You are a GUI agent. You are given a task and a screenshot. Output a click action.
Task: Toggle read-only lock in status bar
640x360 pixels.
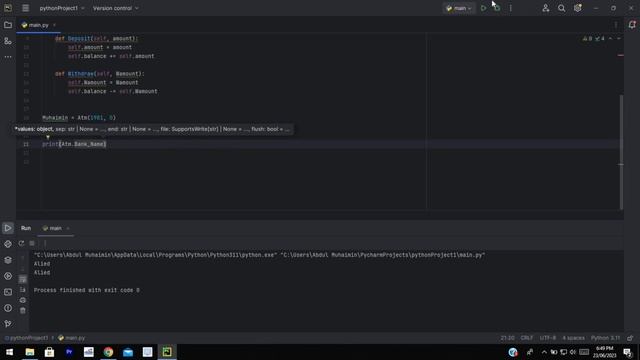click(x=630, y=338)
